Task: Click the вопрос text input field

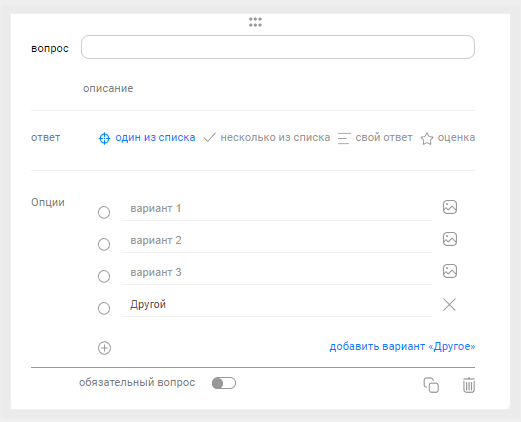Action: click(x=278, y=47)
